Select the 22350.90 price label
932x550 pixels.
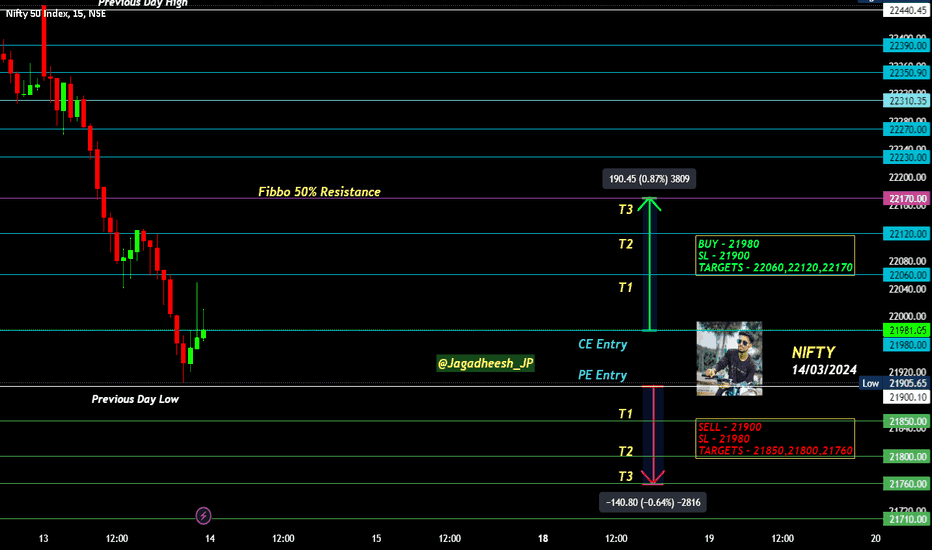tap(906, 73)
